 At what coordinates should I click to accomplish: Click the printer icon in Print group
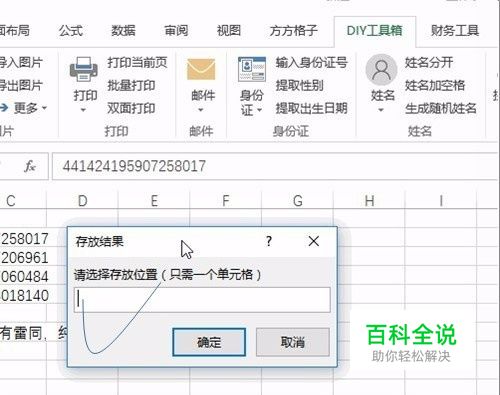click(x=84, y=69)
